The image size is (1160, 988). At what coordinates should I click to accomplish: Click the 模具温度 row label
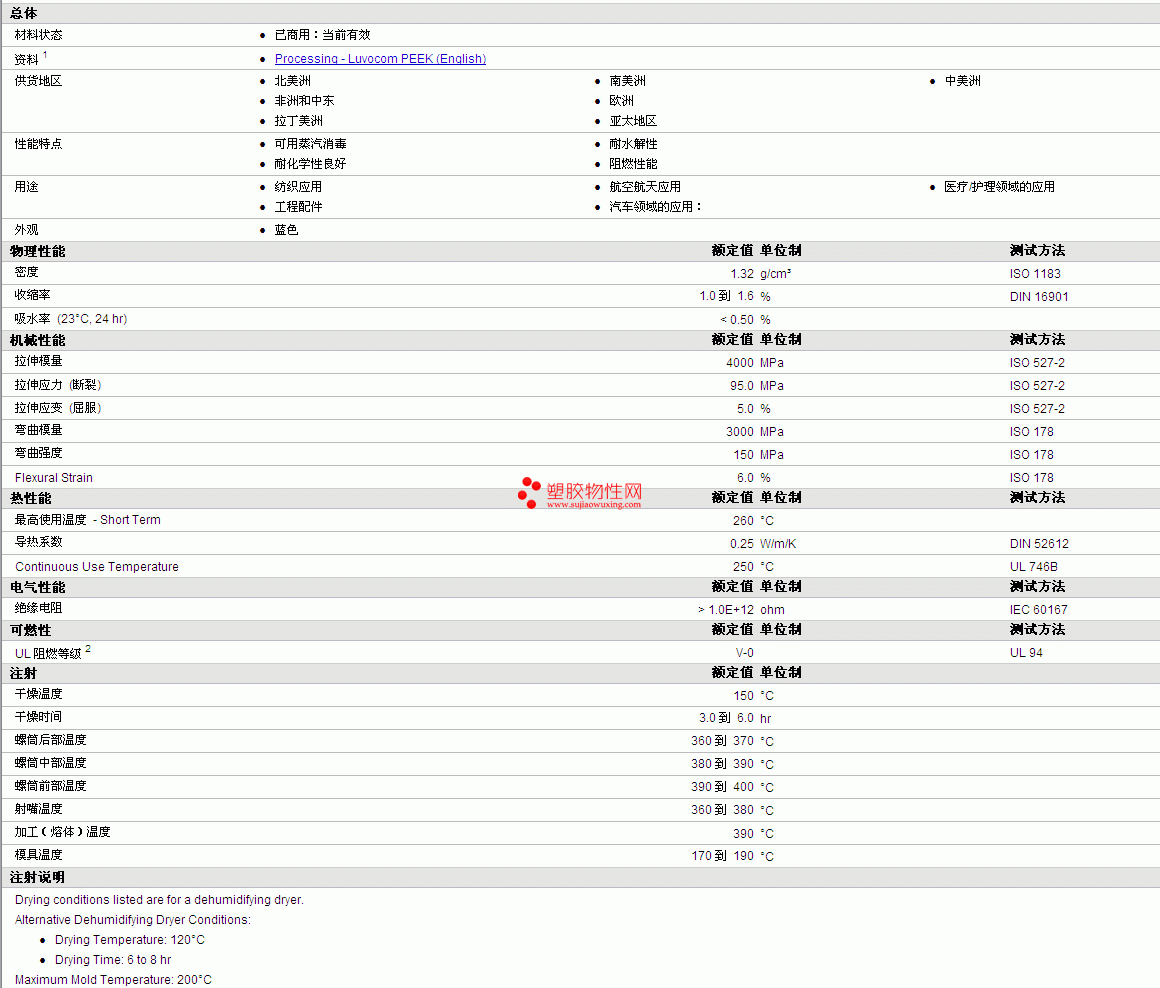pos(38,855)
